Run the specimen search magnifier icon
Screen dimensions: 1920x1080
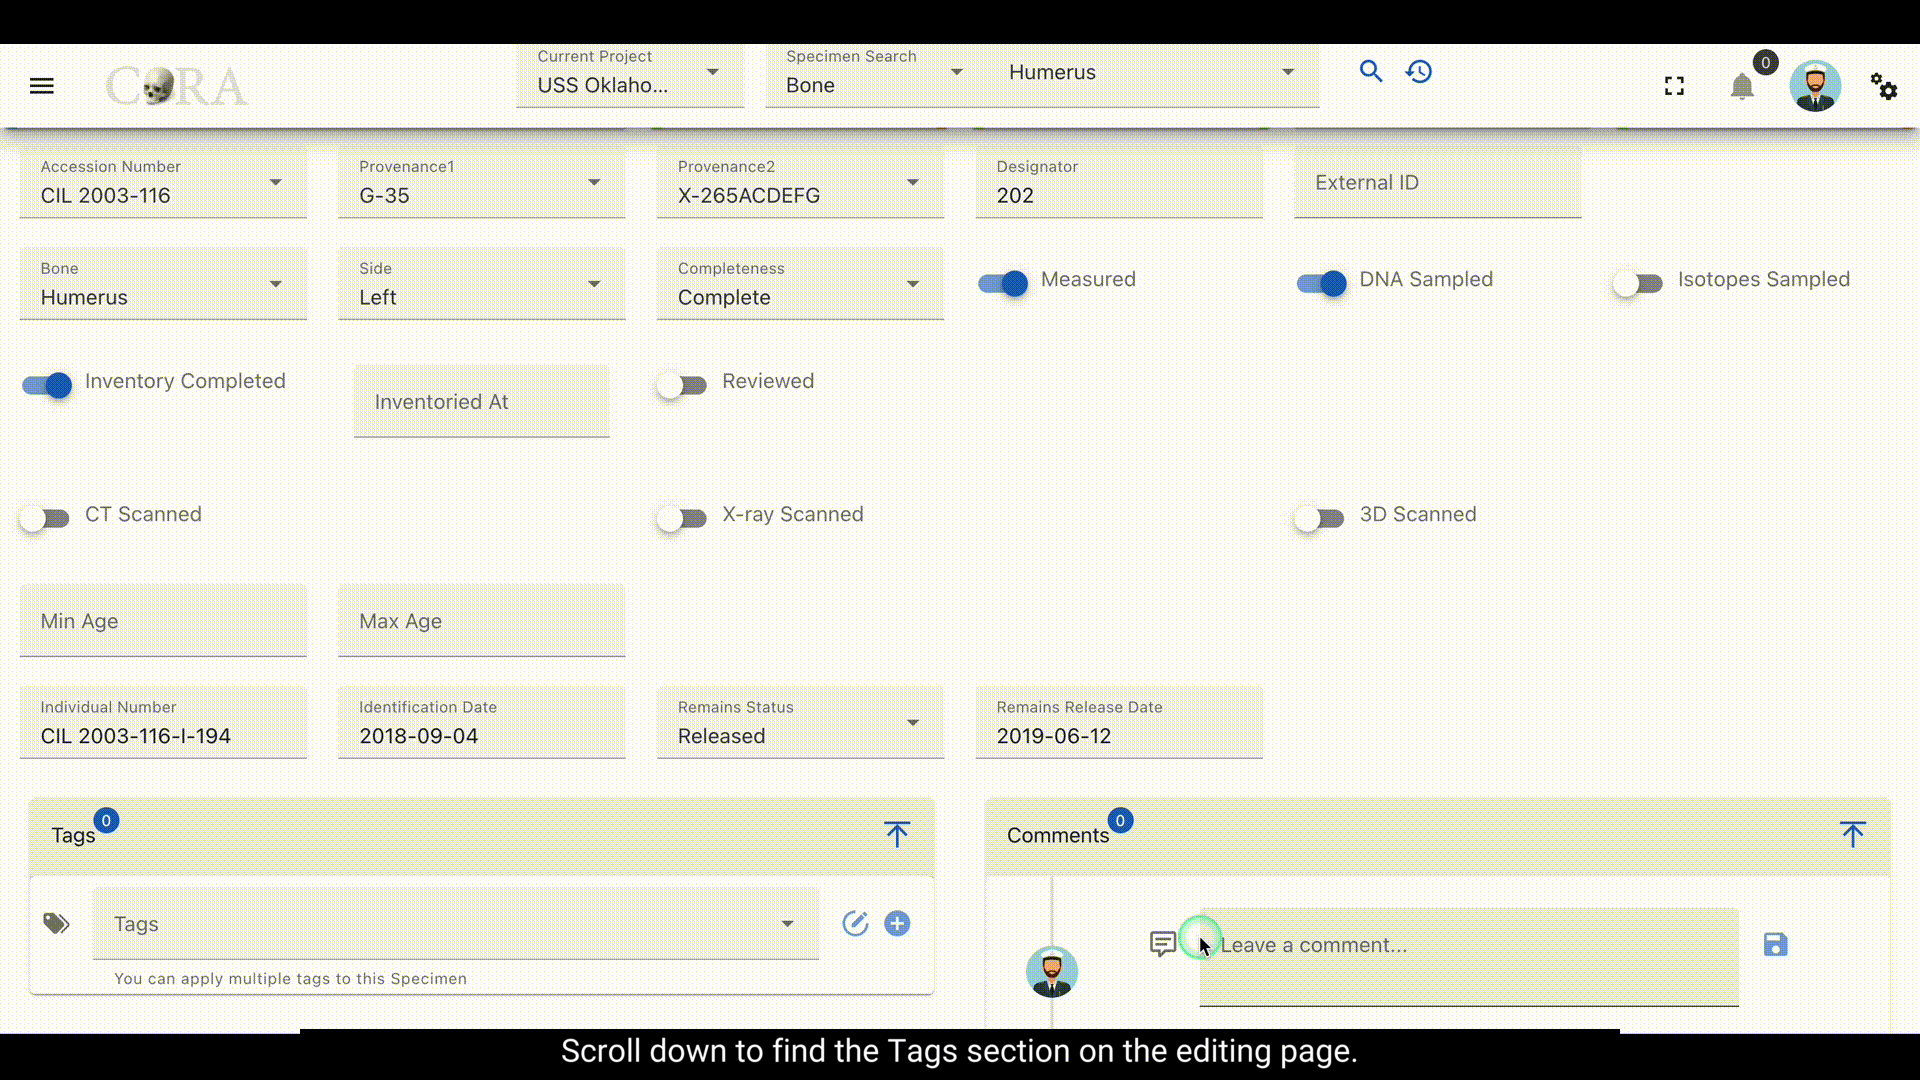(x=1371, y=71)
